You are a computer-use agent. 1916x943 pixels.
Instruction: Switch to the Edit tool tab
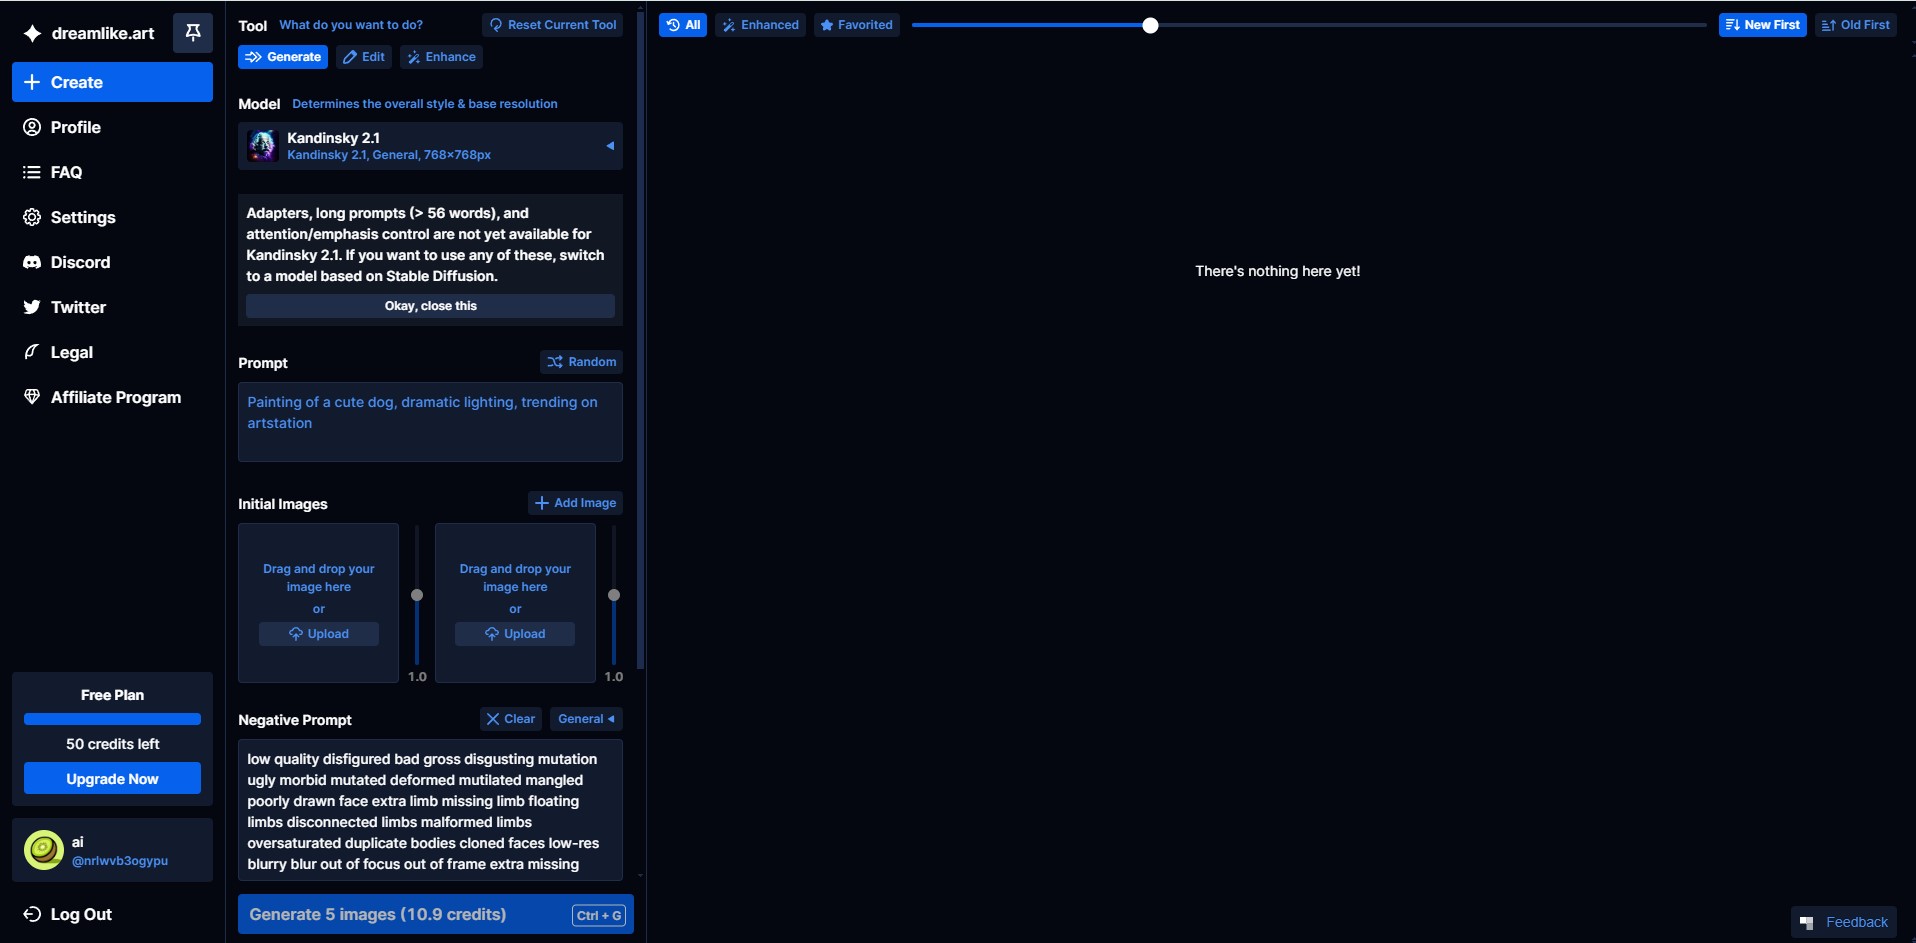coord(364,57)
